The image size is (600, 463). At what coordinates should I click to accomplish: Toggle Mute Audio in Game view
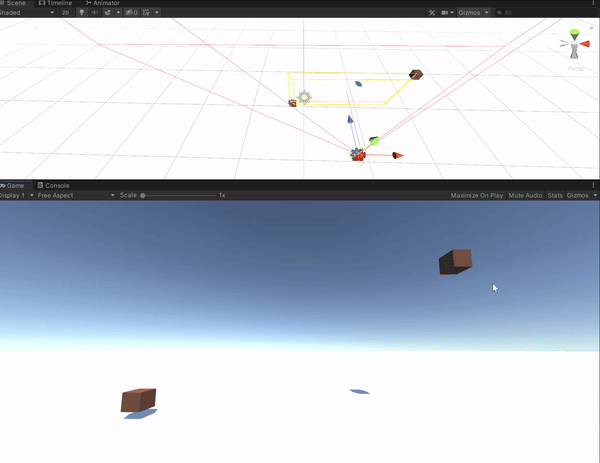(525, 196)
